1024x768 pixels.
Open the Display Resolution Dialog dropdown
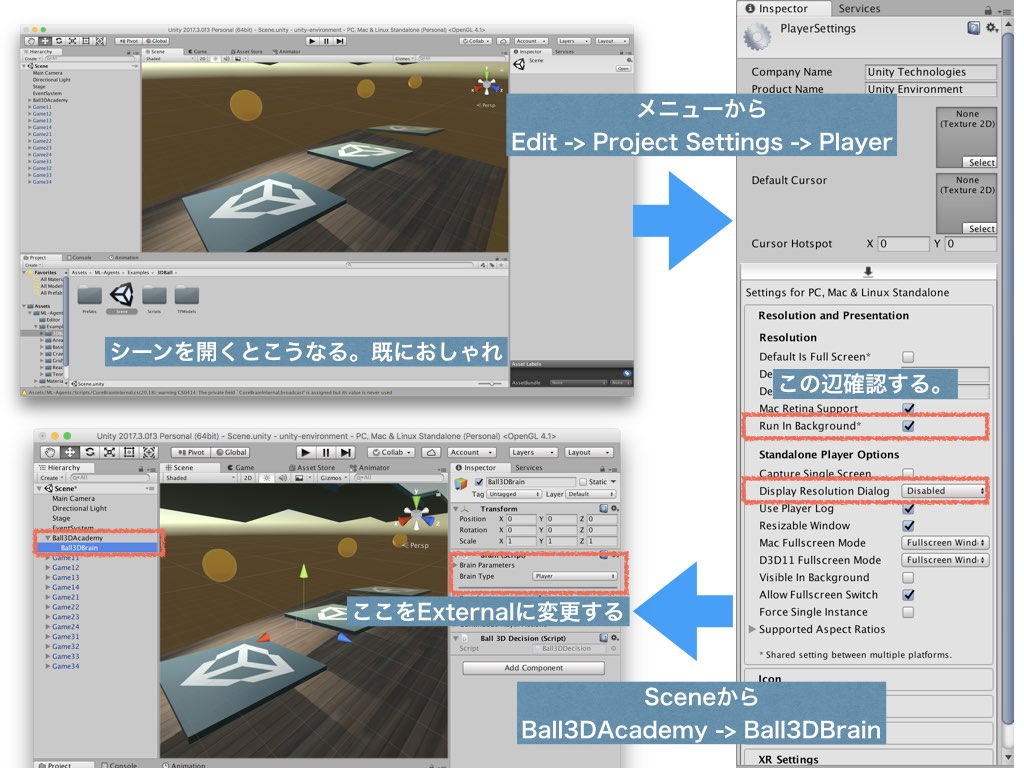point(944,490)
